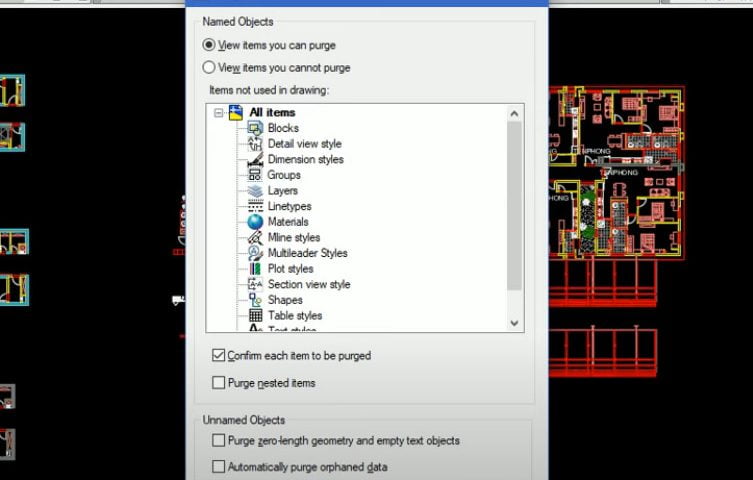The height and width of the screenshot is (480, 753).
Task: Select 'Plot styles' tree entry
Action: (290, 269)
